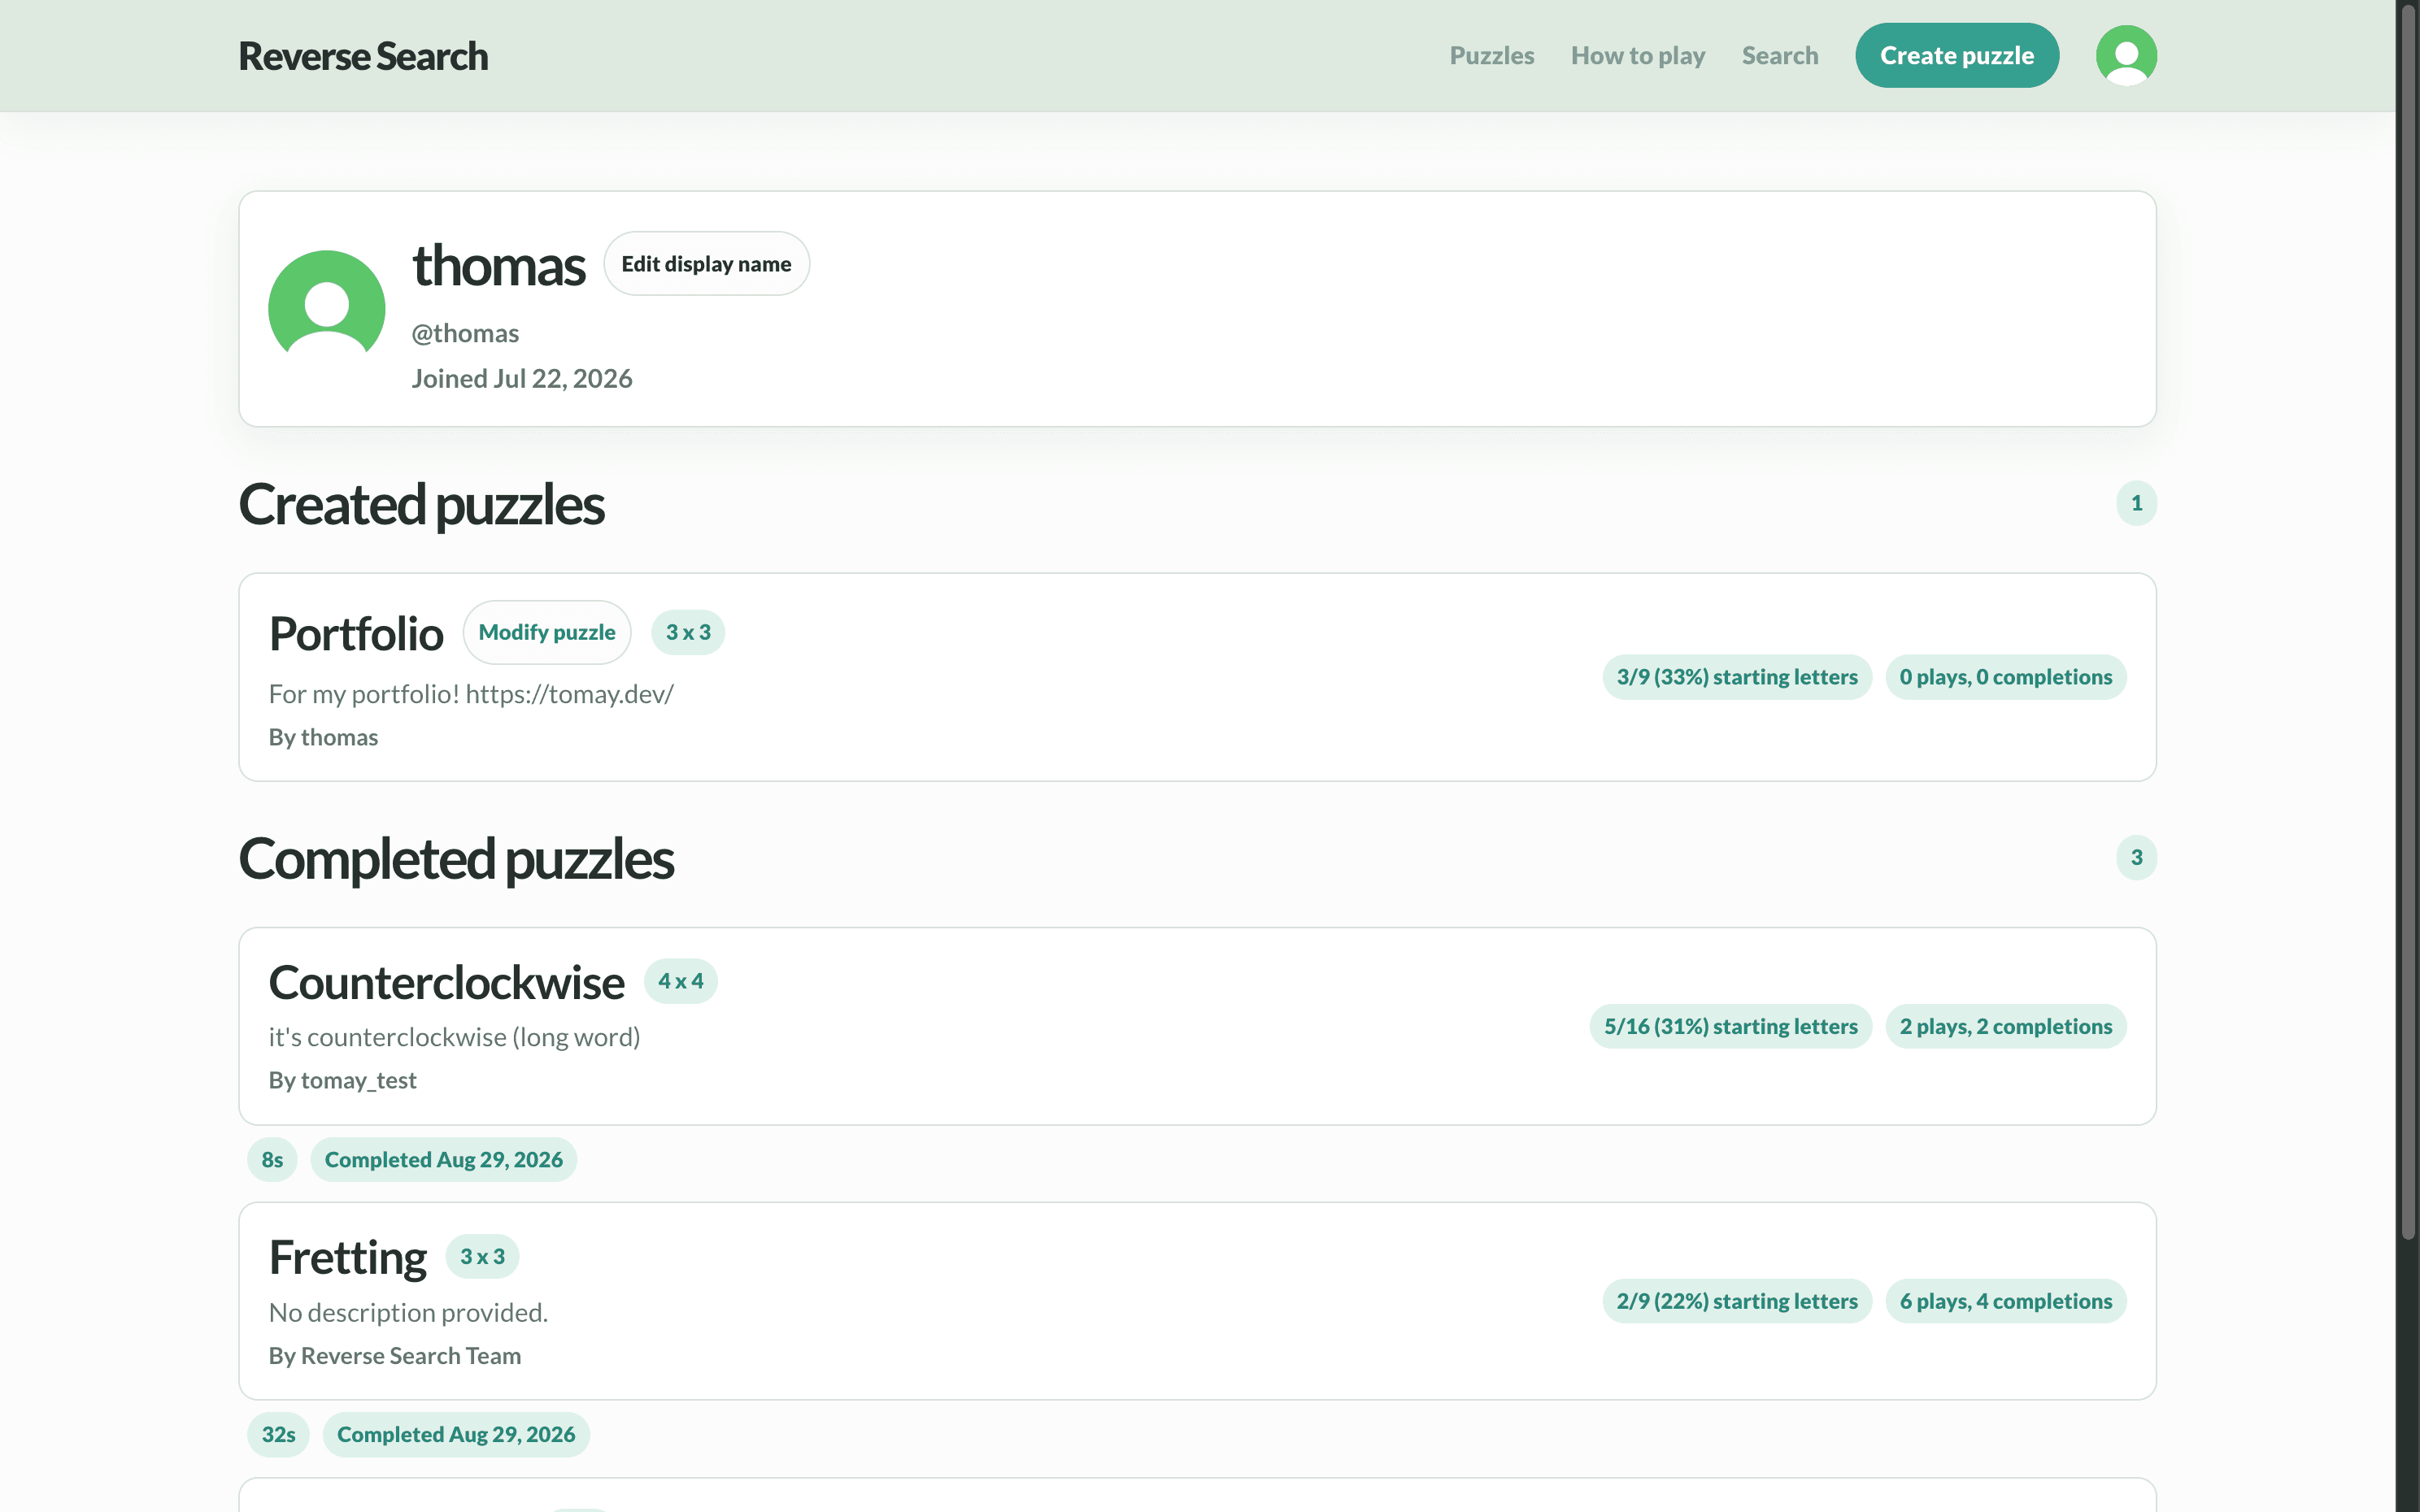
Task: Click the Completed puzzles count badge 3
Action: coord(2136,857)
